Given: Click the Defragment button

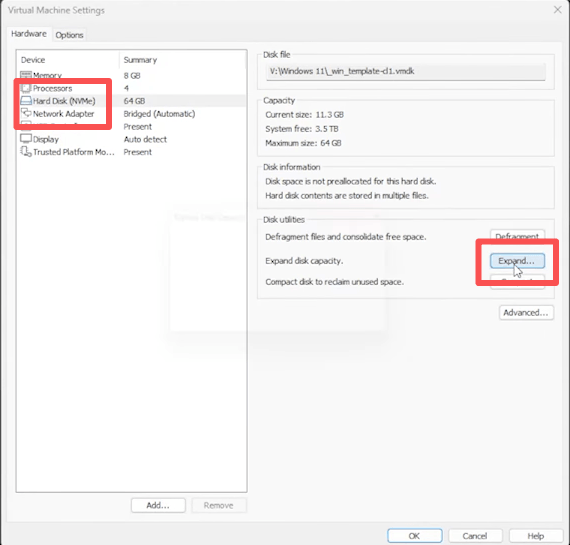Looking at the screenshot, I should [x=517, y=236].
